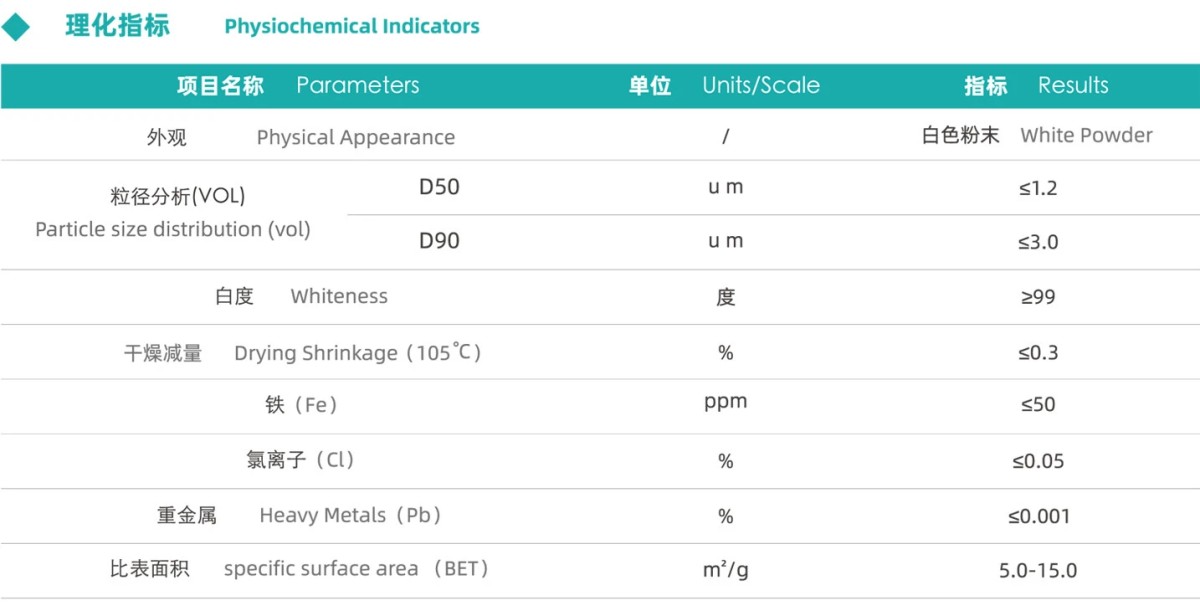Select the Parameters column header
1200x616 pixels.
tap(357, 86)
